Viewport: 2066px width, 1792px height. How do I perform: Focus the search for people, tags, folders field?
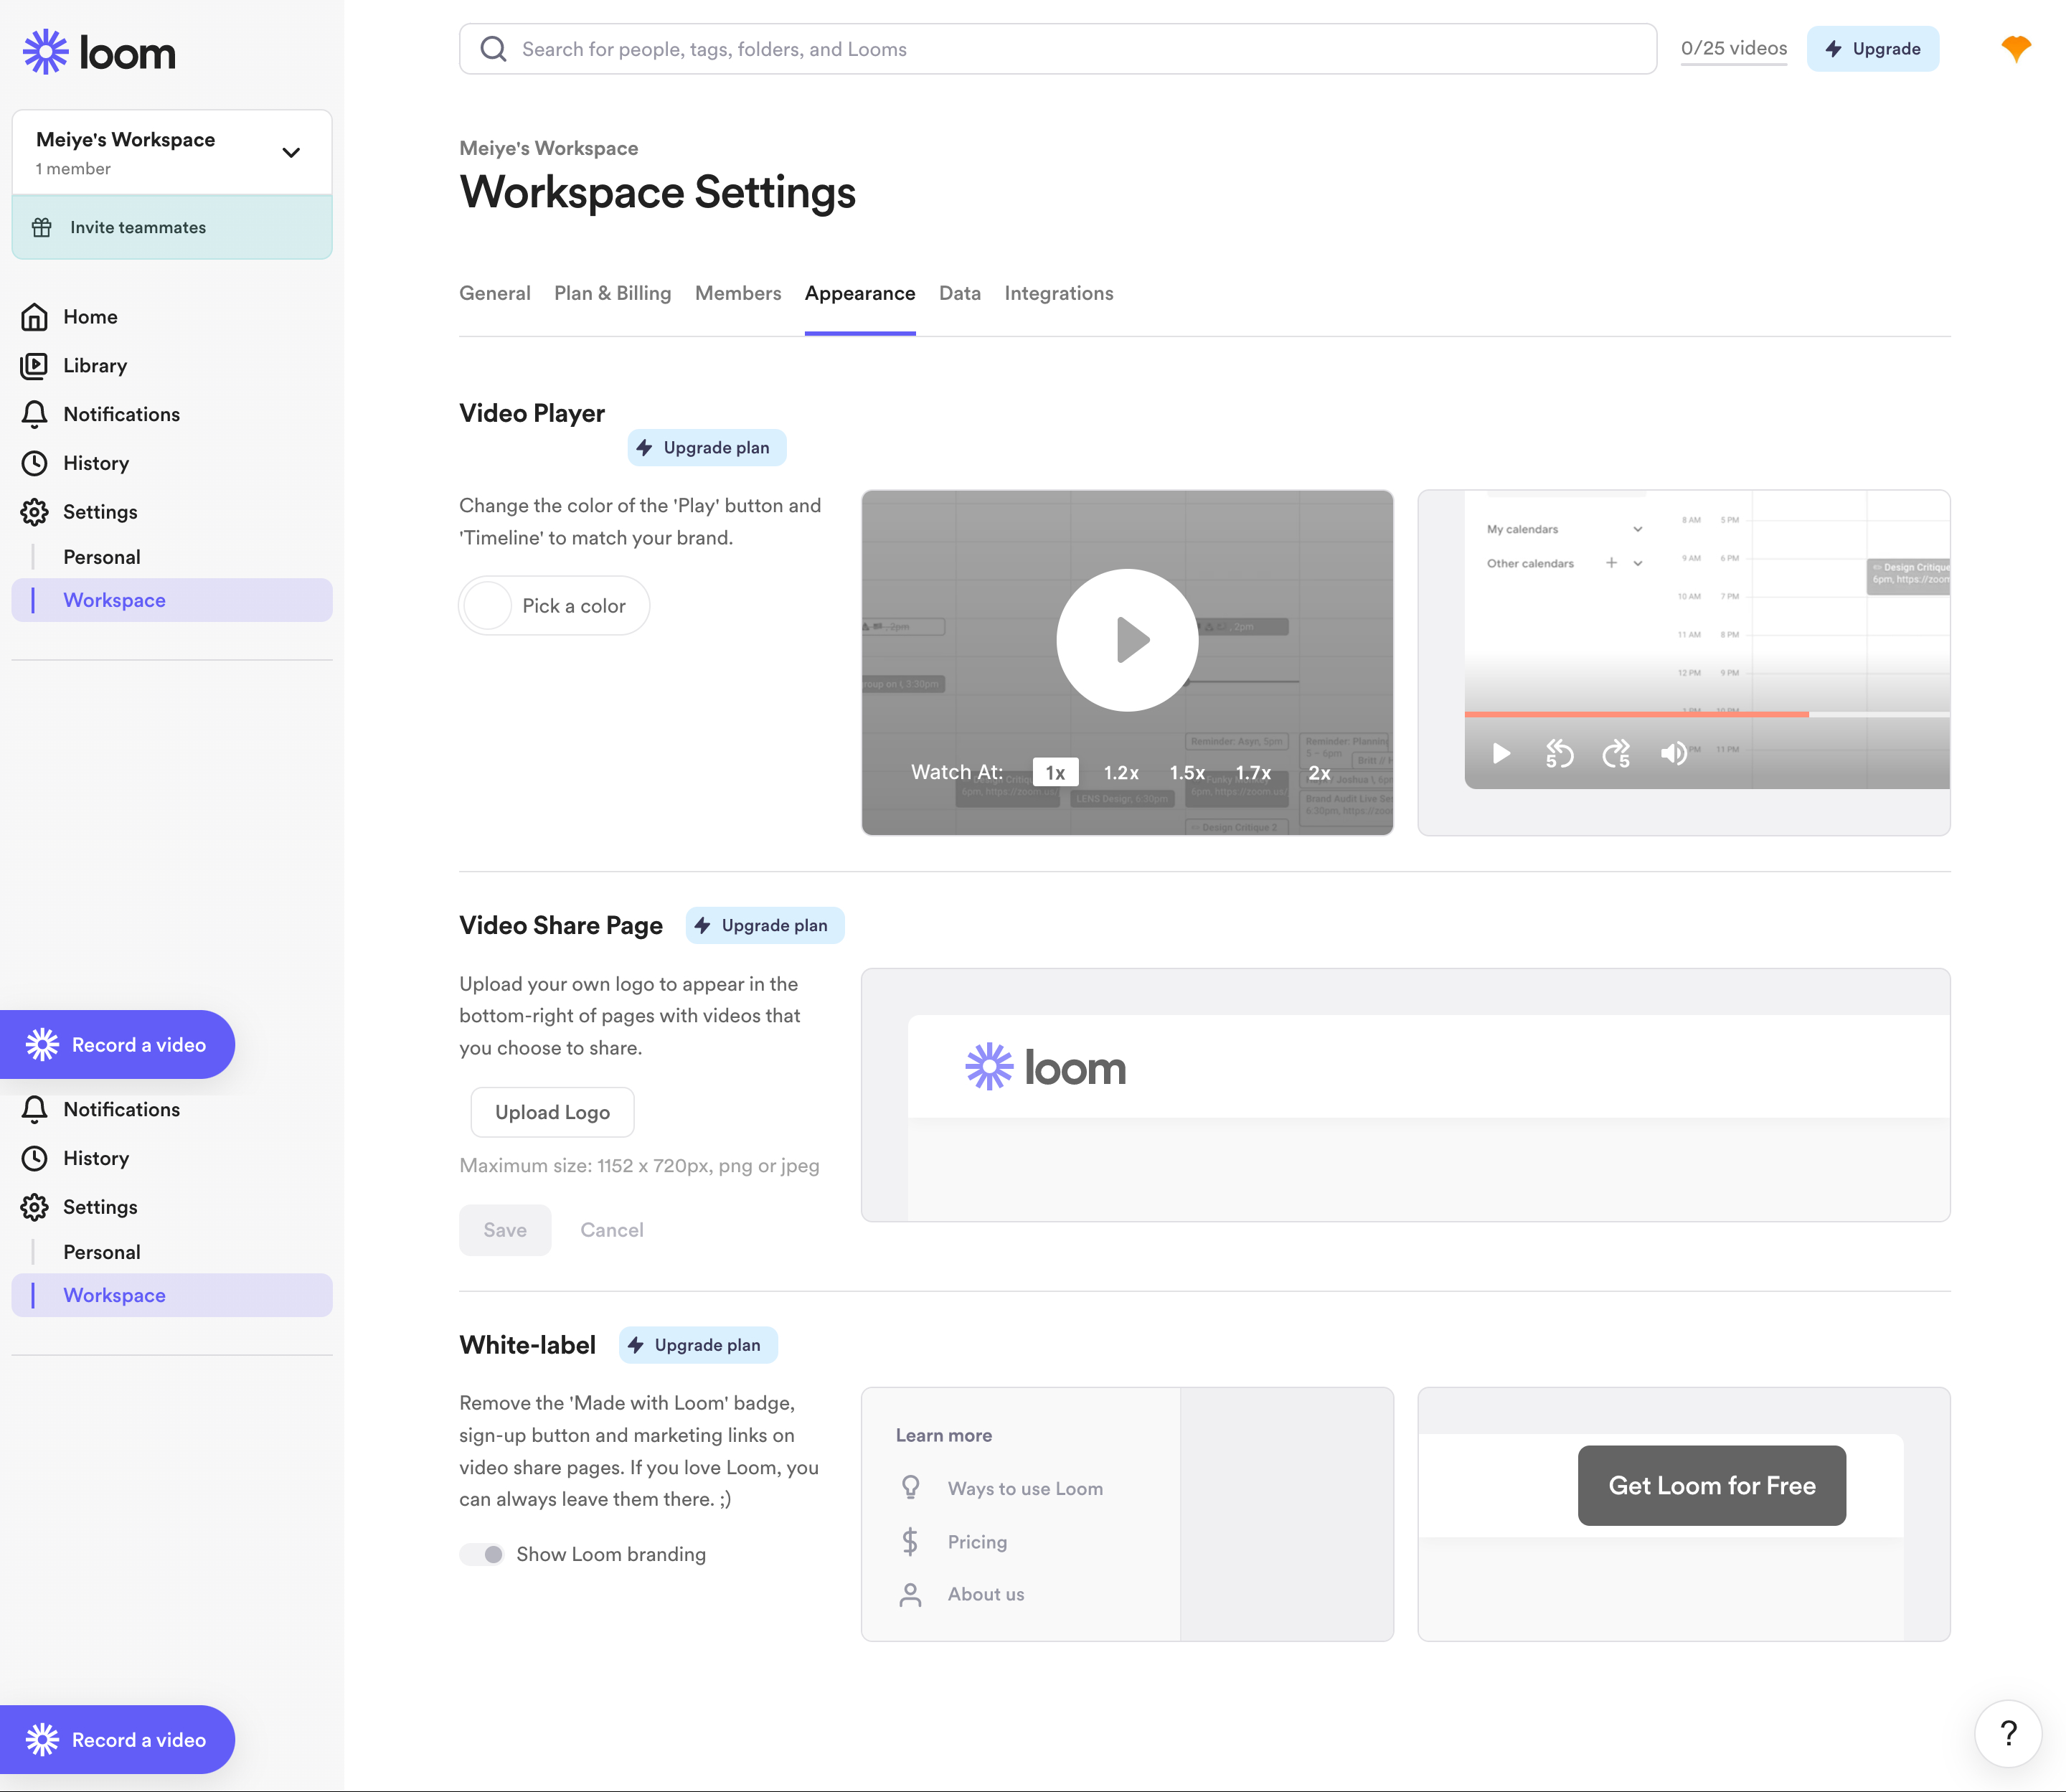pos(1057,49)
